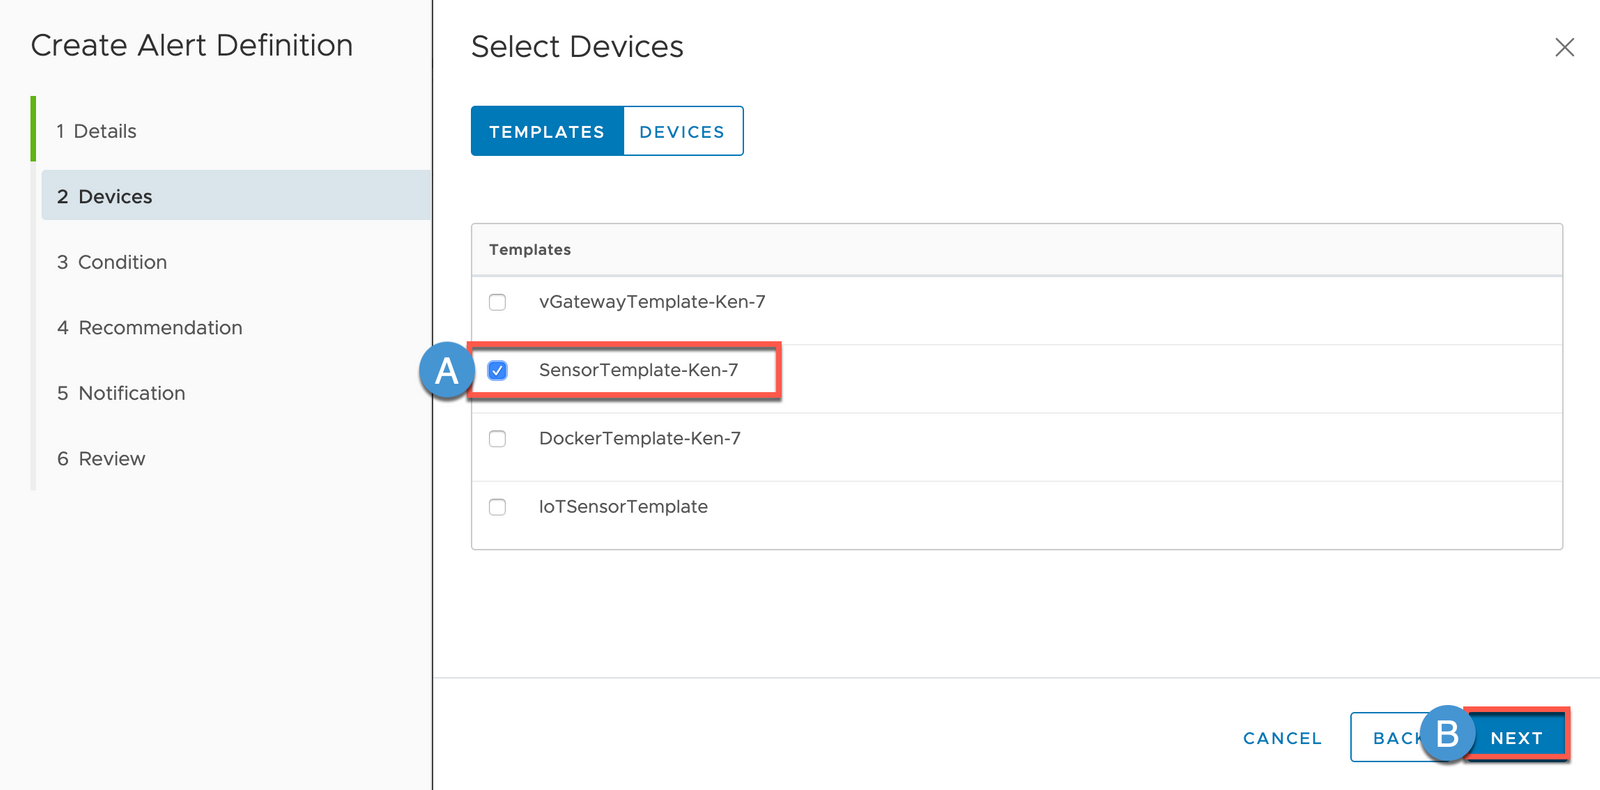The image size is (1600, 790).
Task: Cancel the alert definition wizard
Action: pos(1282,738)
